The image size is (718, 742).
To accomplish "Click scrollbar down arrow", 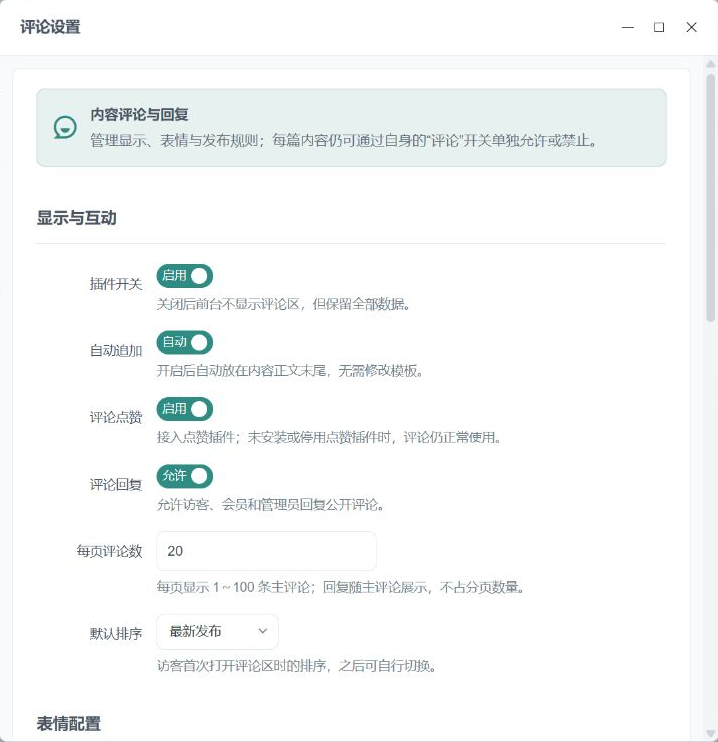I will tap(710, 734).
